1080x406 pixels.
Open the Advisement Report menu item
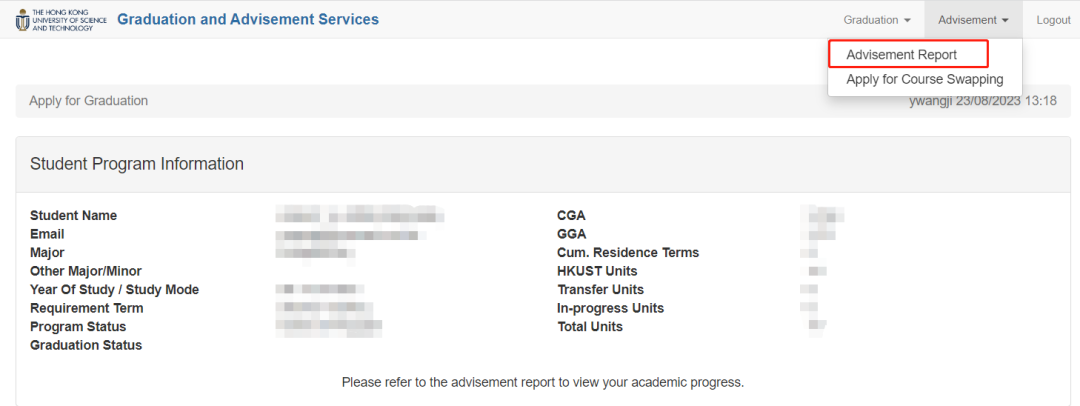901,55
